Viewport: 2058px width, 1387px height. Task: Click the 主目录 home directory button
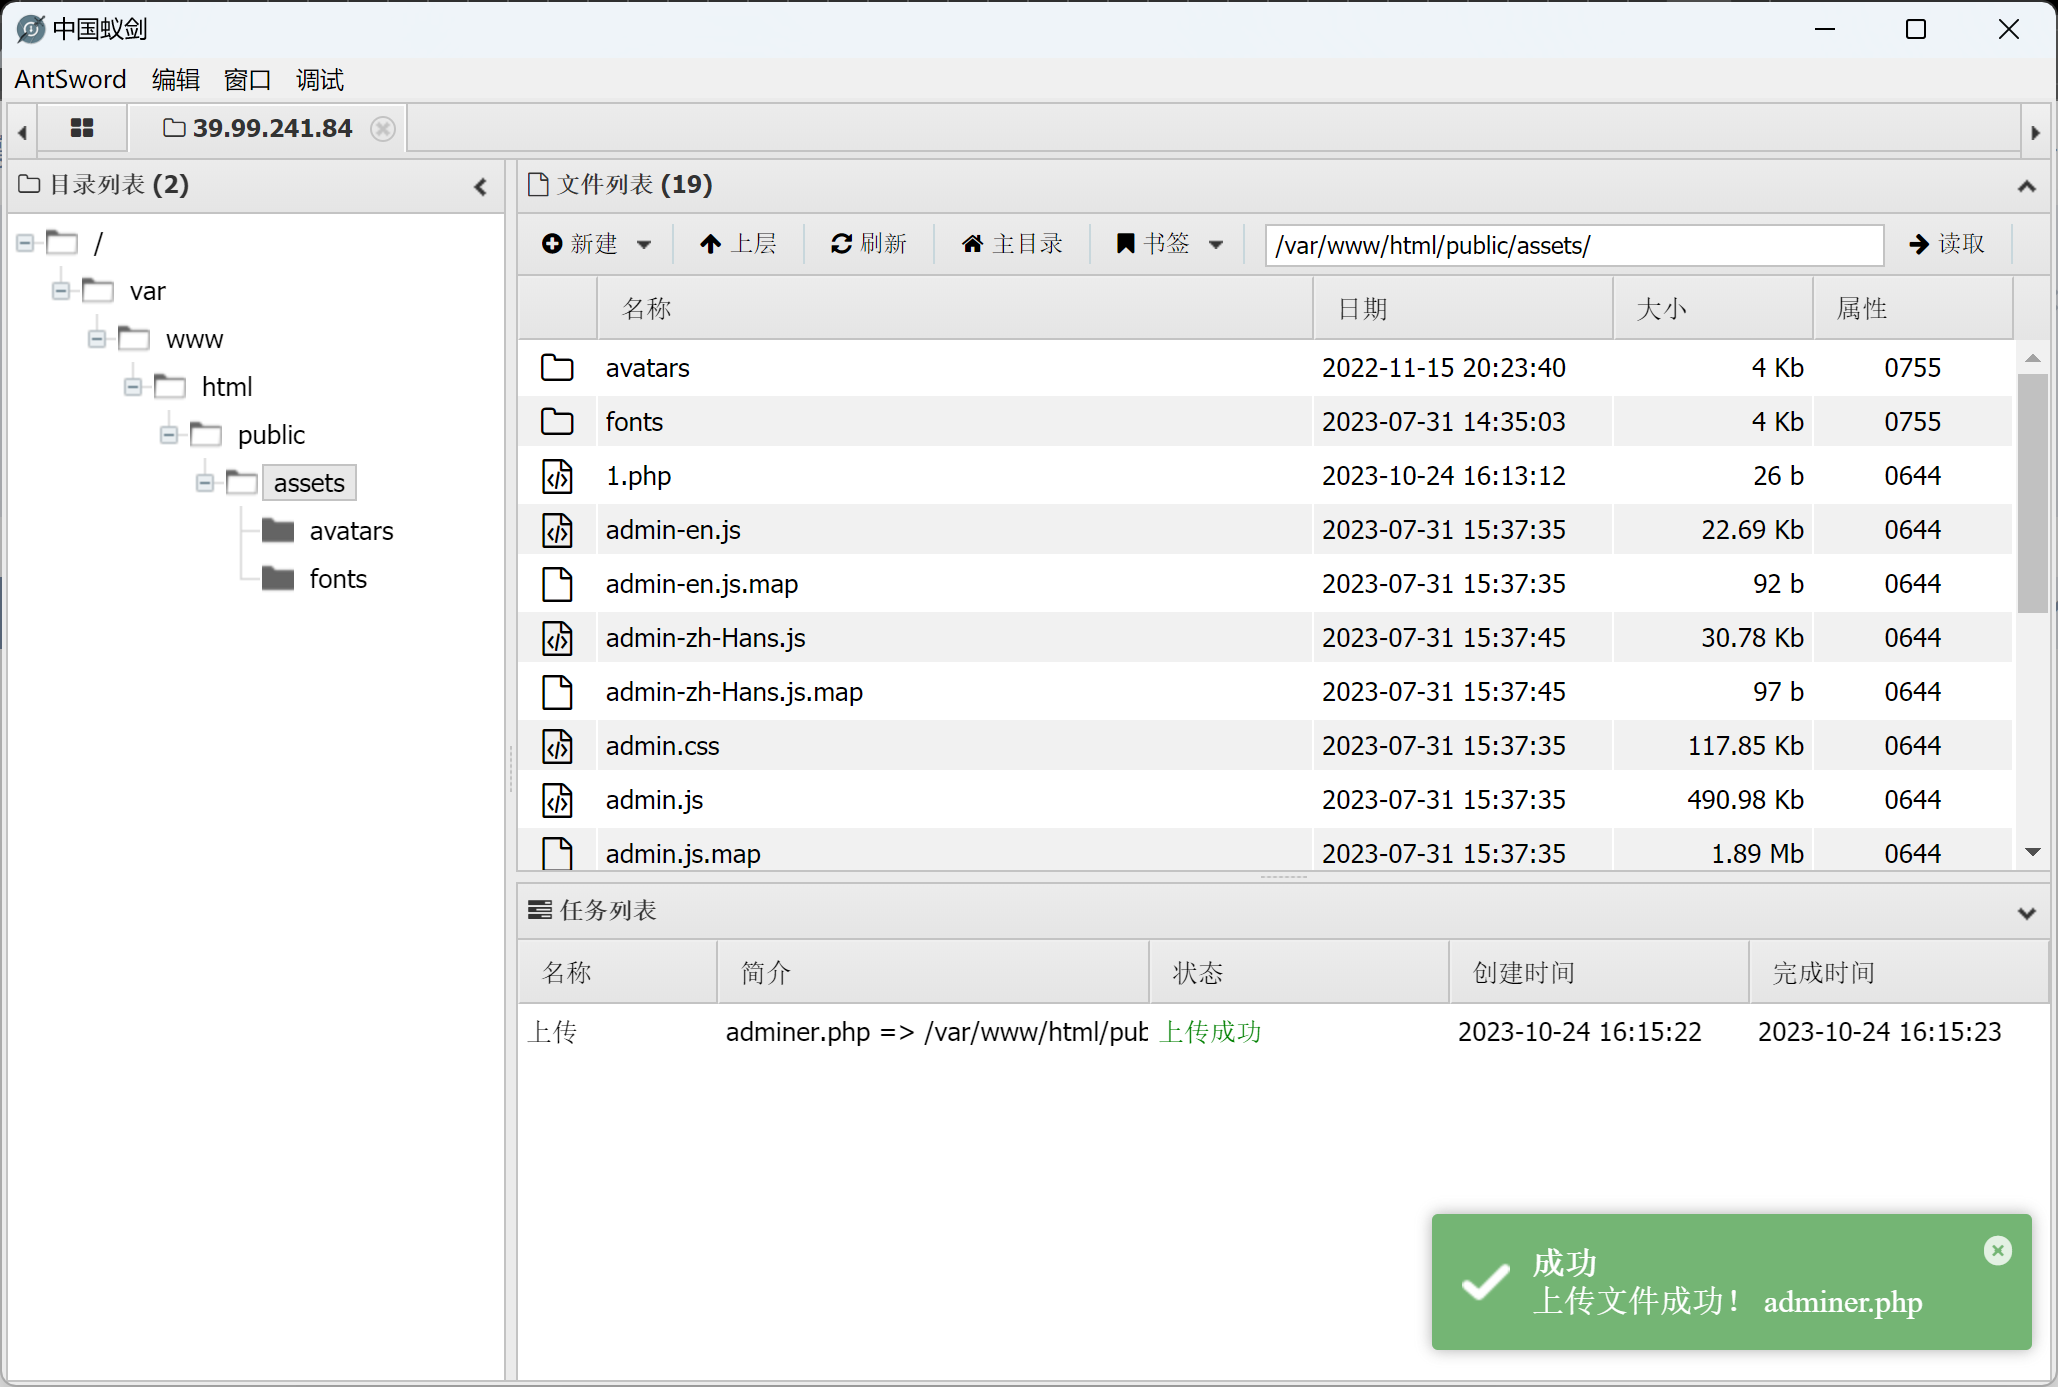pyautogui.click(x=1012, y=244)
